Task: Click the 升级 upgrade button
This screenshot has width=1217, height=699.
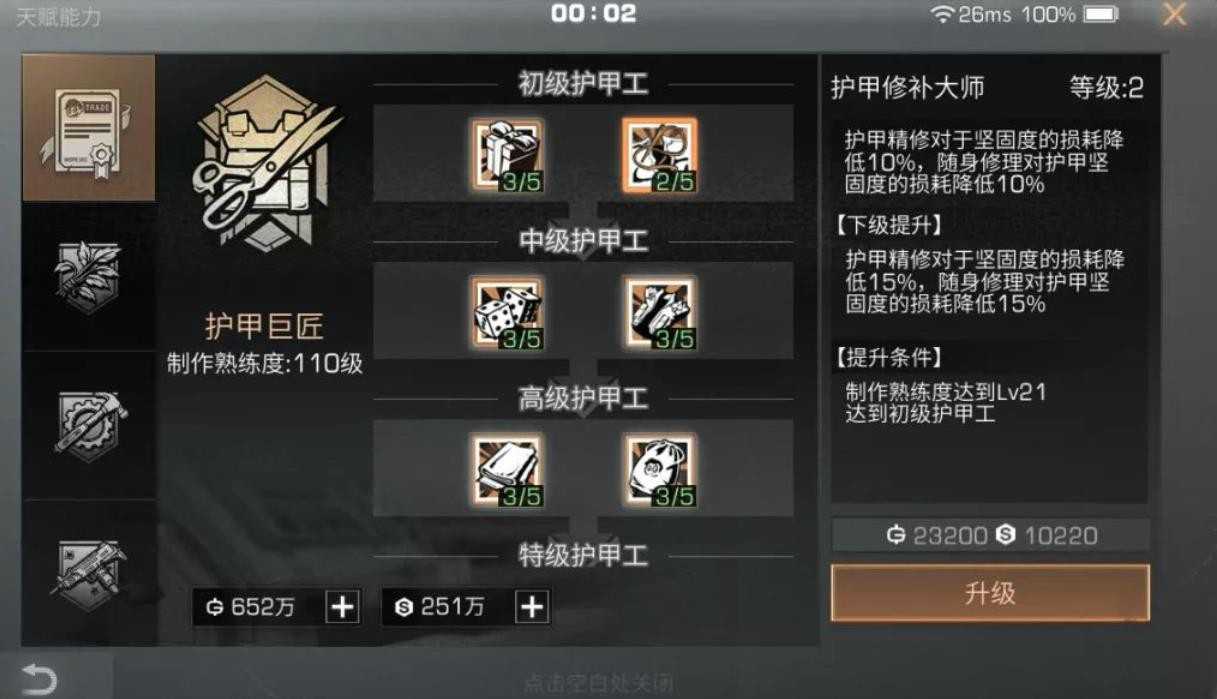Action: [990, 593]
